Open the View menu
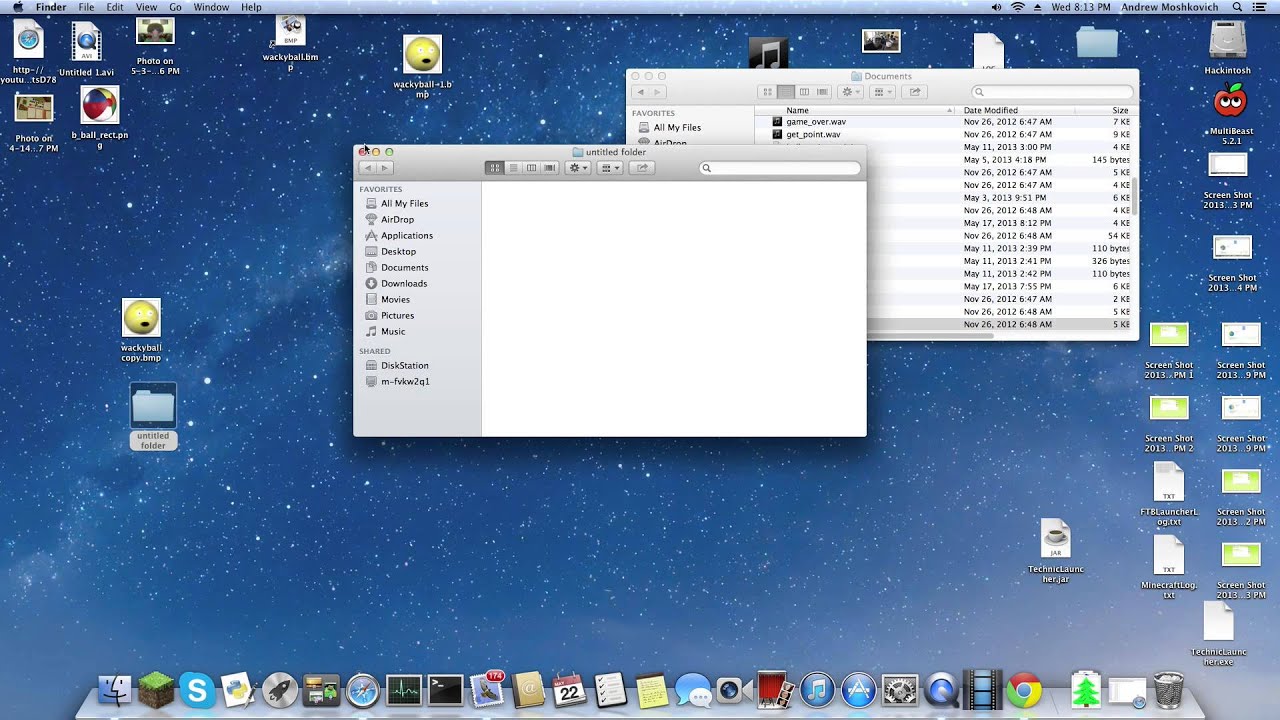The image size is (1280, 720). click(x=146, y=7)
